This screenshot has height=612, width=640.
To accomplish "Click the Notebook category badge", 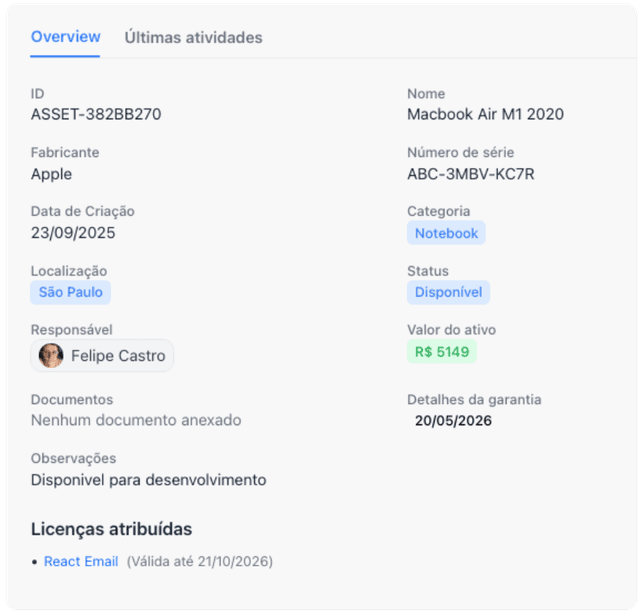I will pyautogui.click(x=446, y=233).
